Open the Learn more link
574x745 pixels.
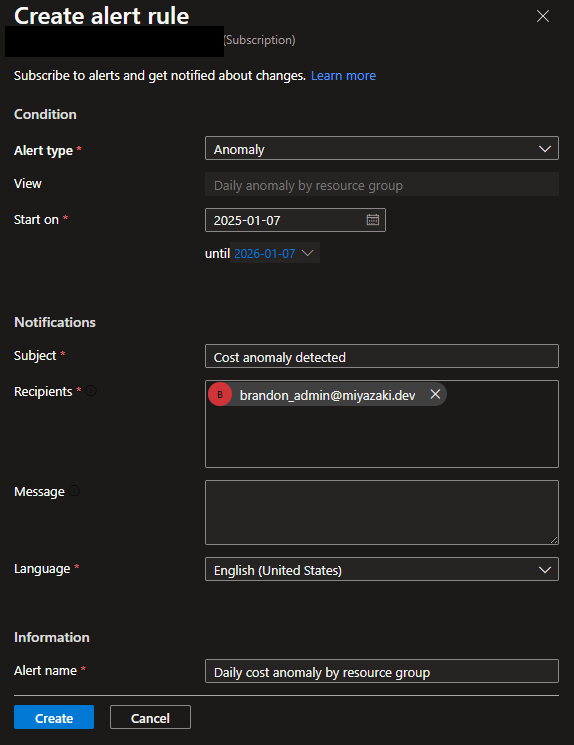[343, 76]
